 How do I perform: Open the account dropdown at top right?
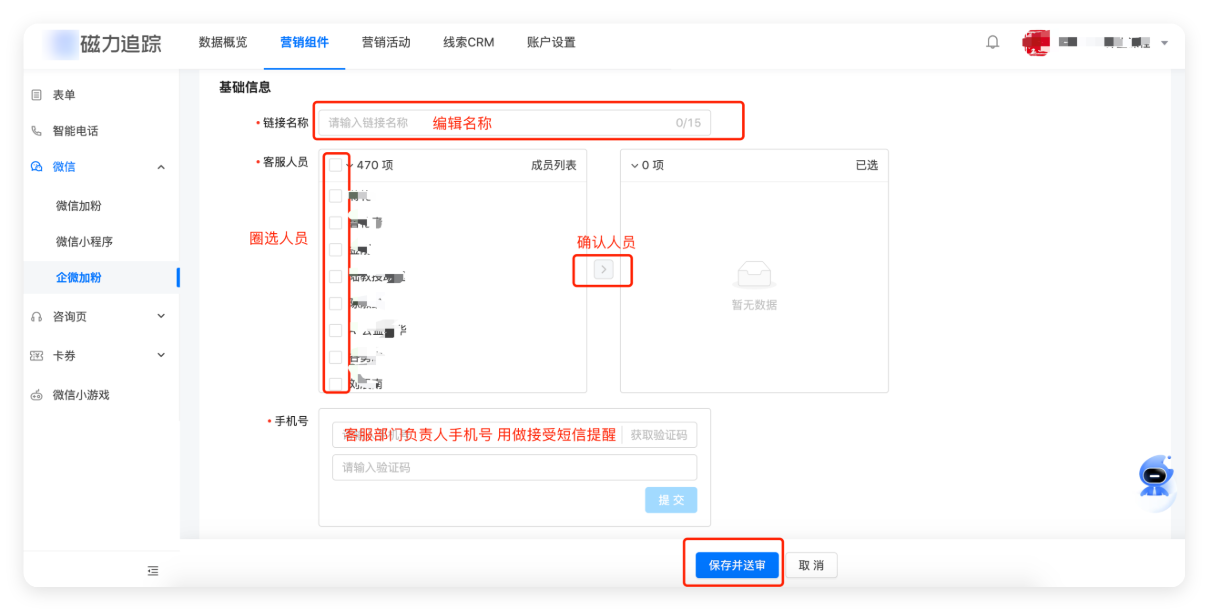pyautogui.click(x=1163, y=42)
